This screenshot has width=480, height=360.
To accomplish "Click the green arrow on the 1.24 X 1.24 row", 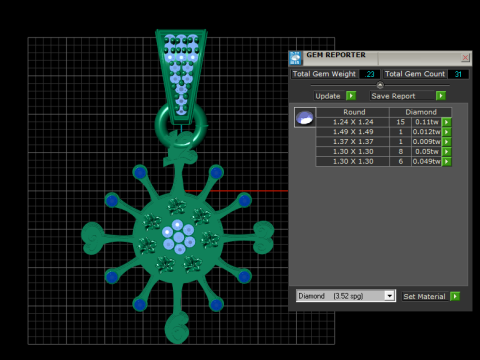I will point(447,122).
